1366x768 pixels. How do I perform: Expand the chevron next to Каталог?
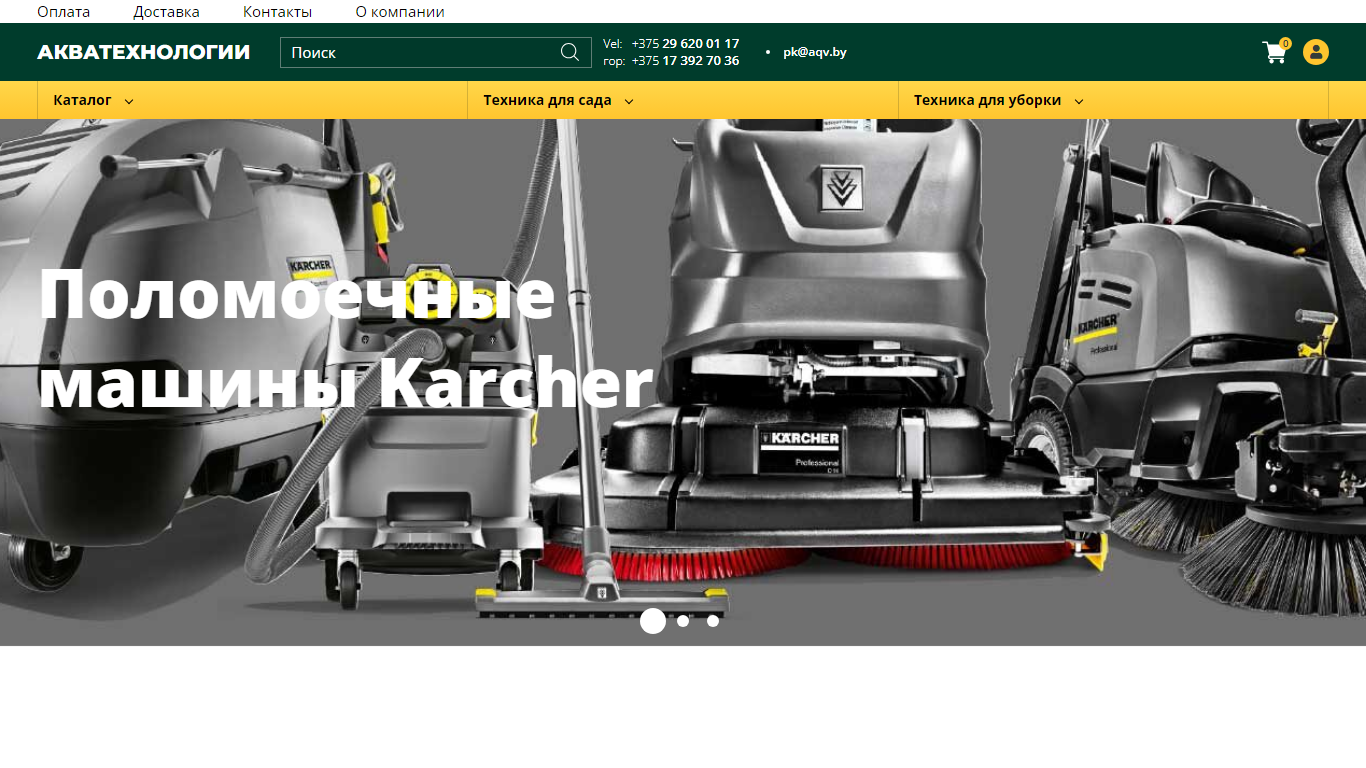point(129,101)
